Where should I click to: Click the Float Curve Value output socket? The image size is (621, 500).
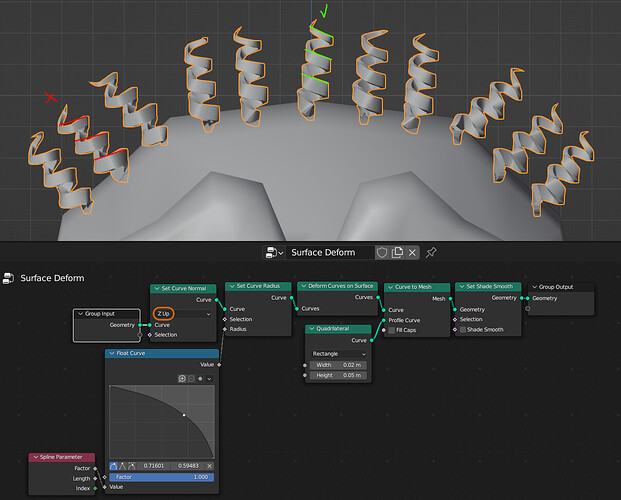(219, 365)
